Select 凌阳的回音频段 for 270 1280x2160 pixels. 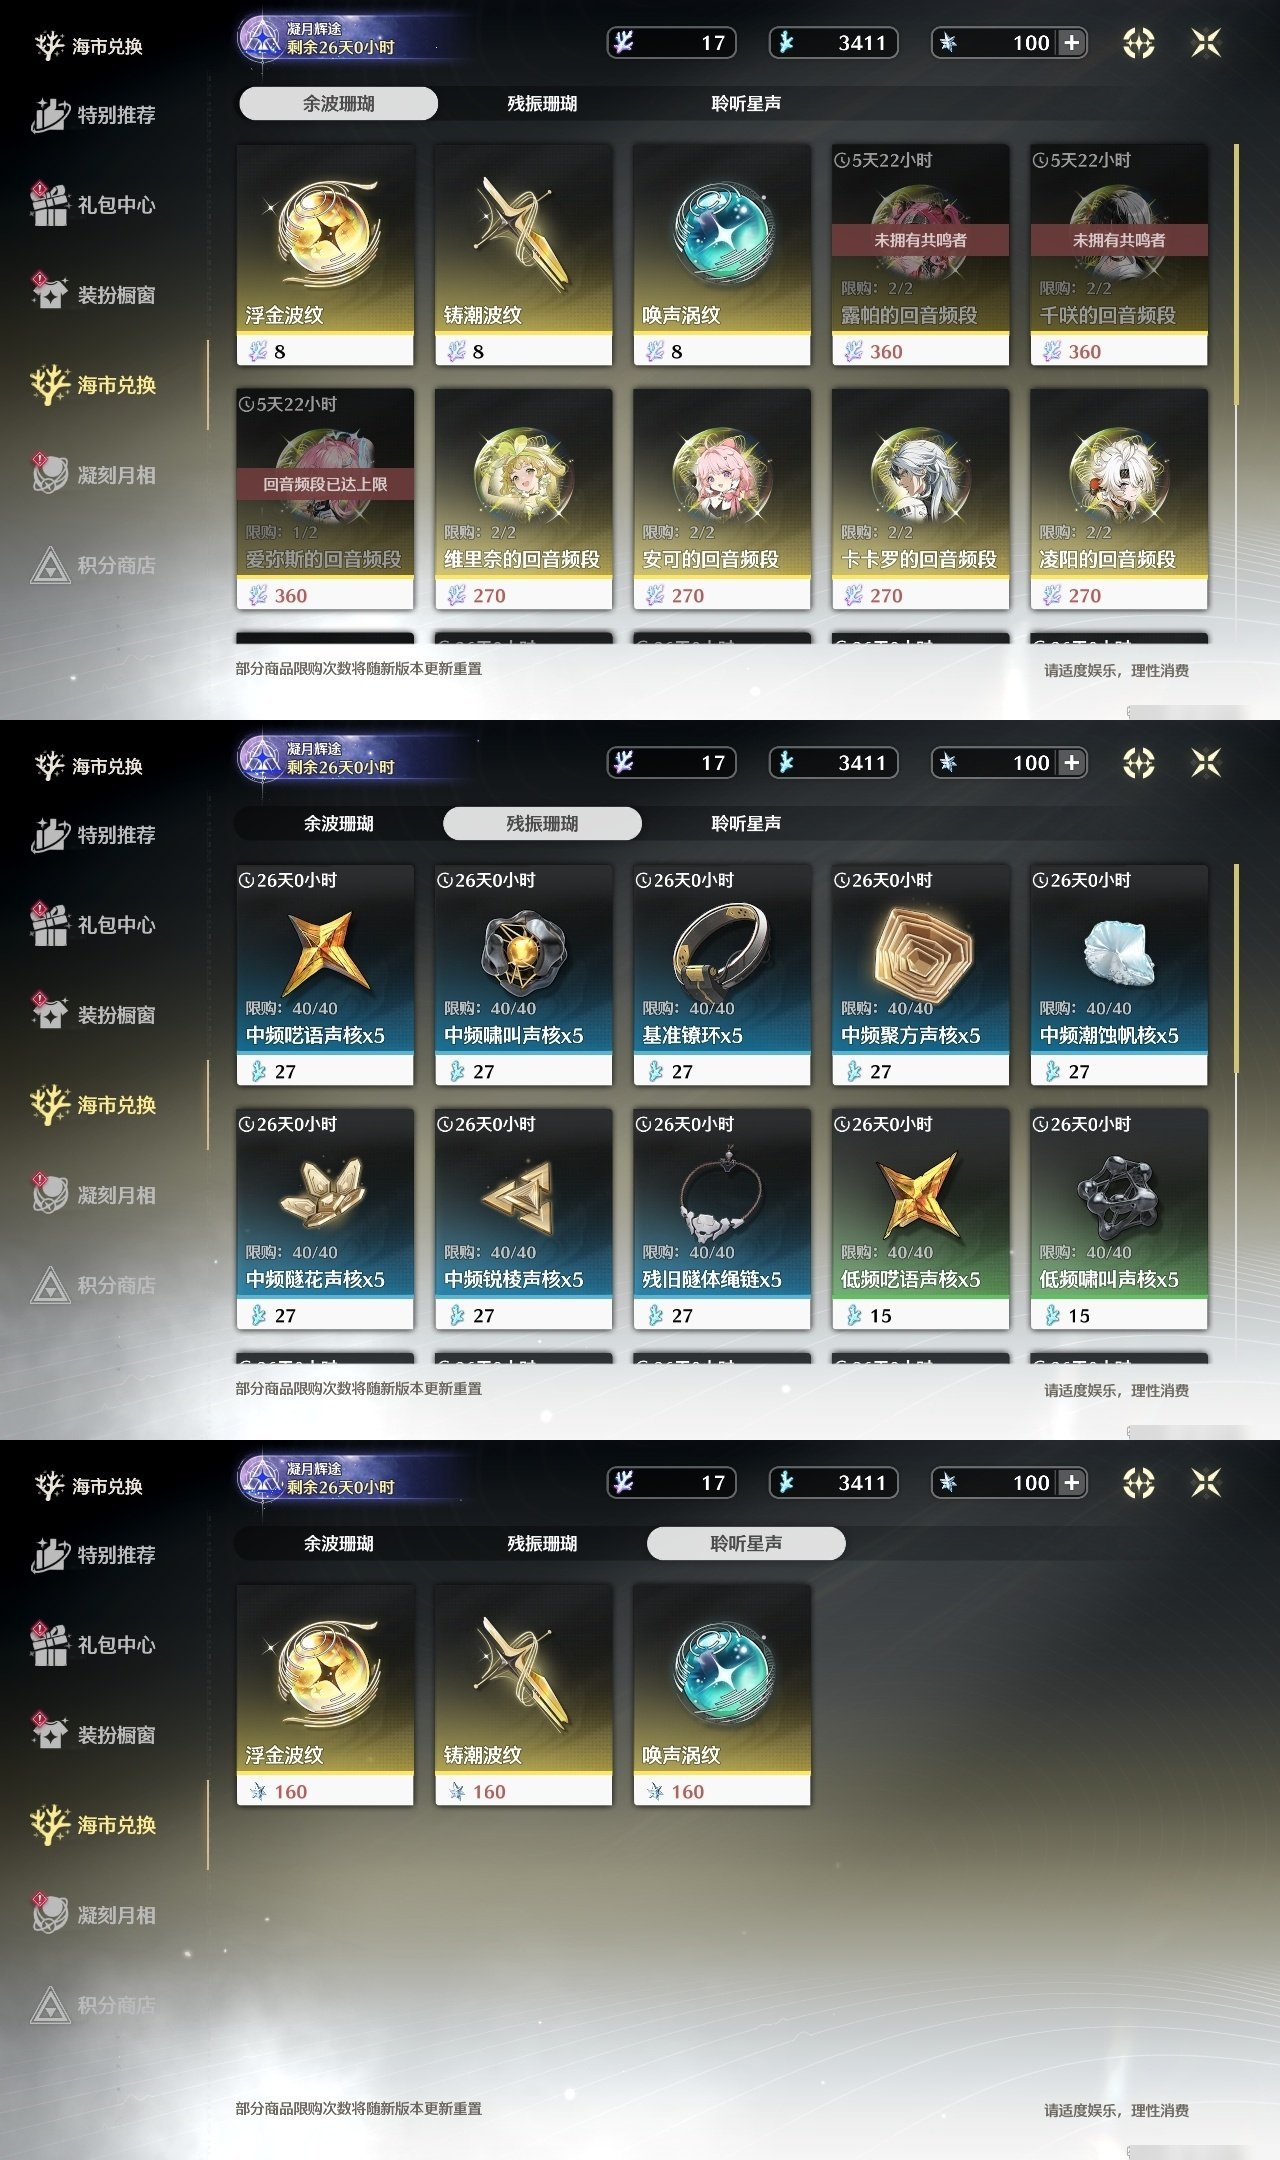tap(1119, 499)
